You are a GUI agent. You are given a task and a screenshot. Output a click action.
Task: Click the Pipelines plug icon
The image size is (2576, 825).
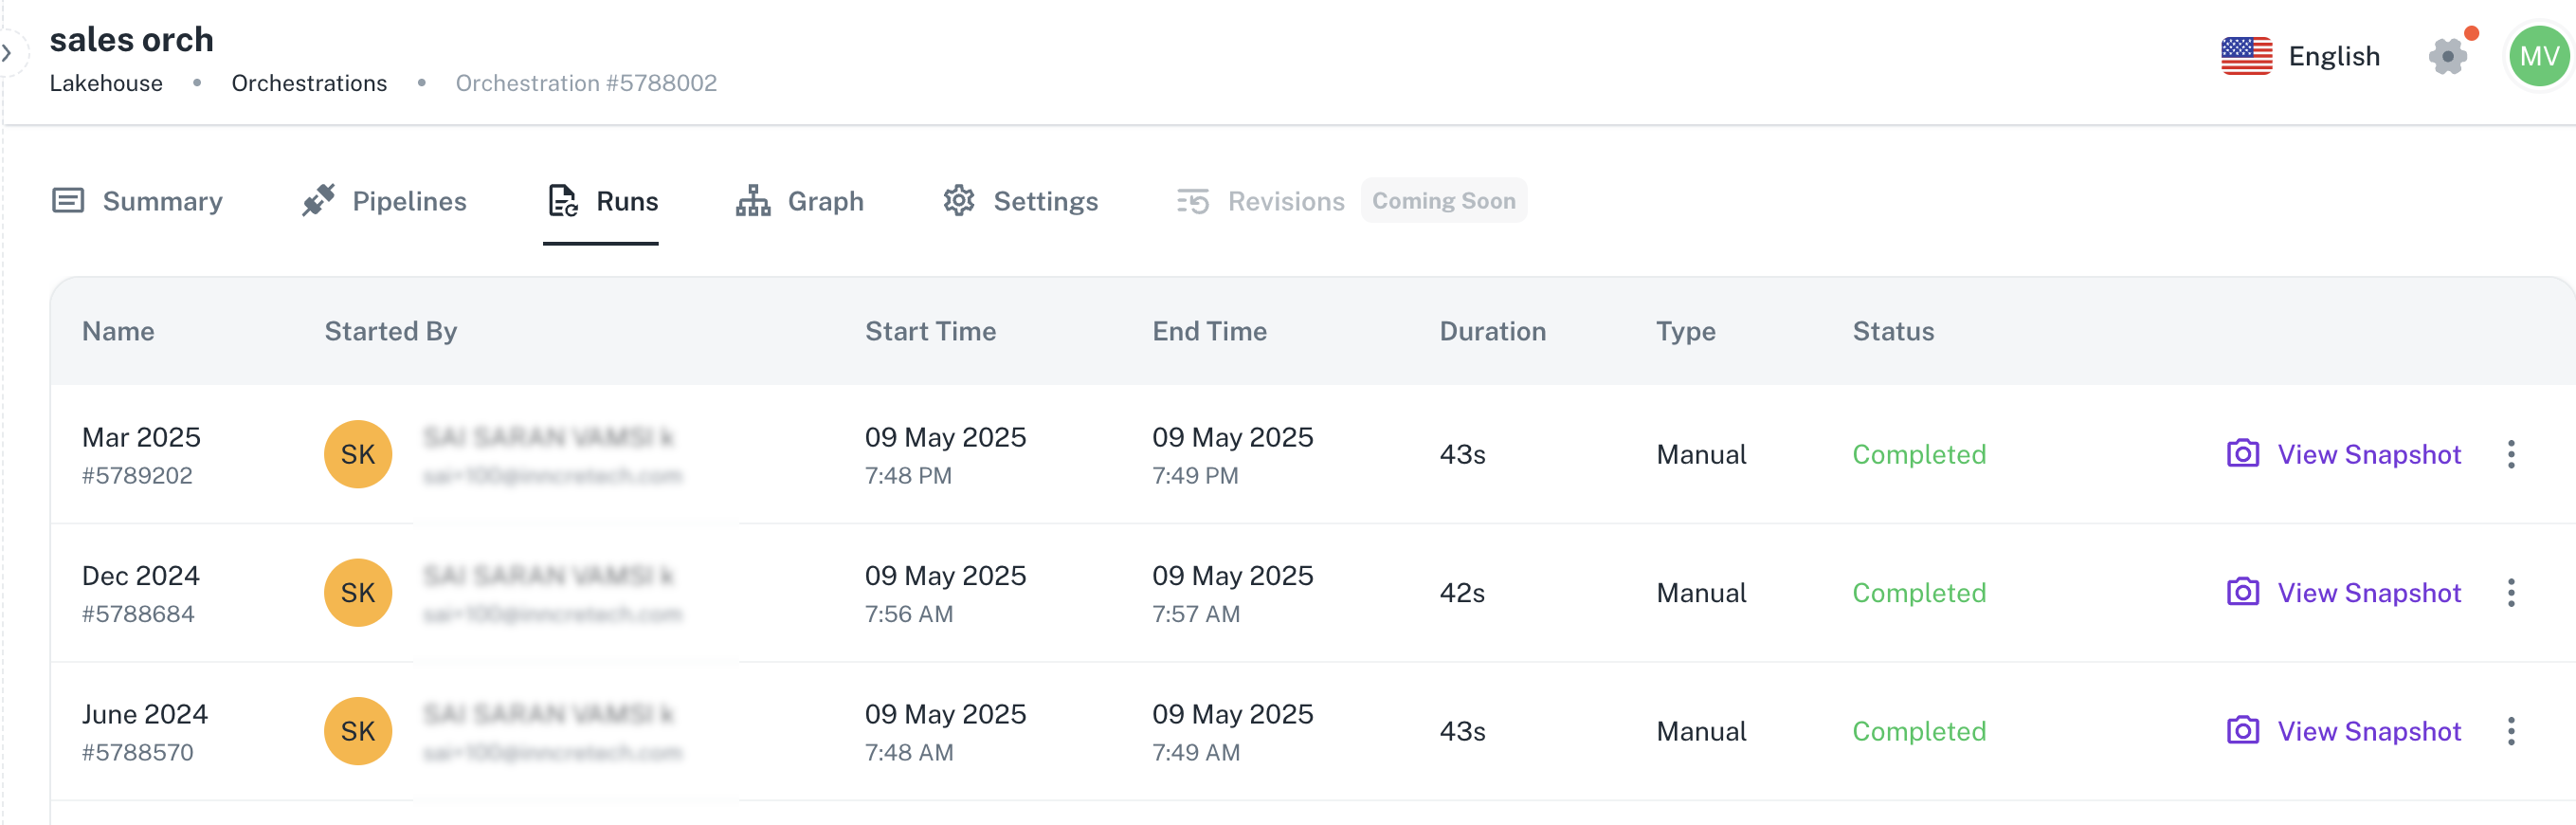[x=318, y=200]
